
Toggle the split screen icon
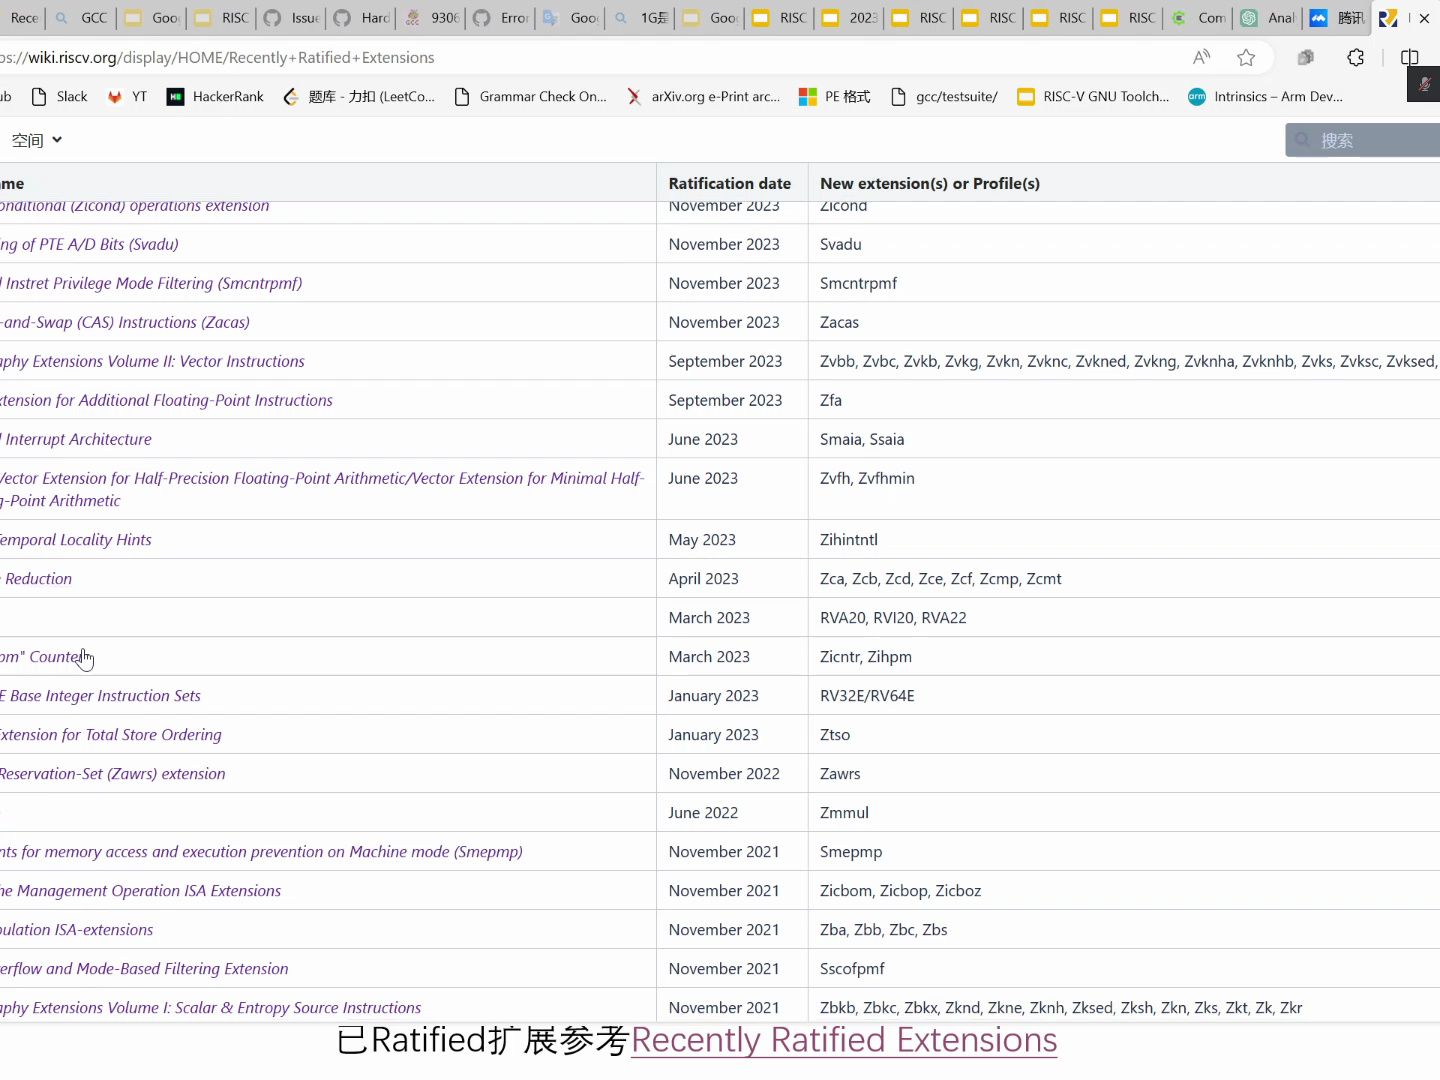1410,57
